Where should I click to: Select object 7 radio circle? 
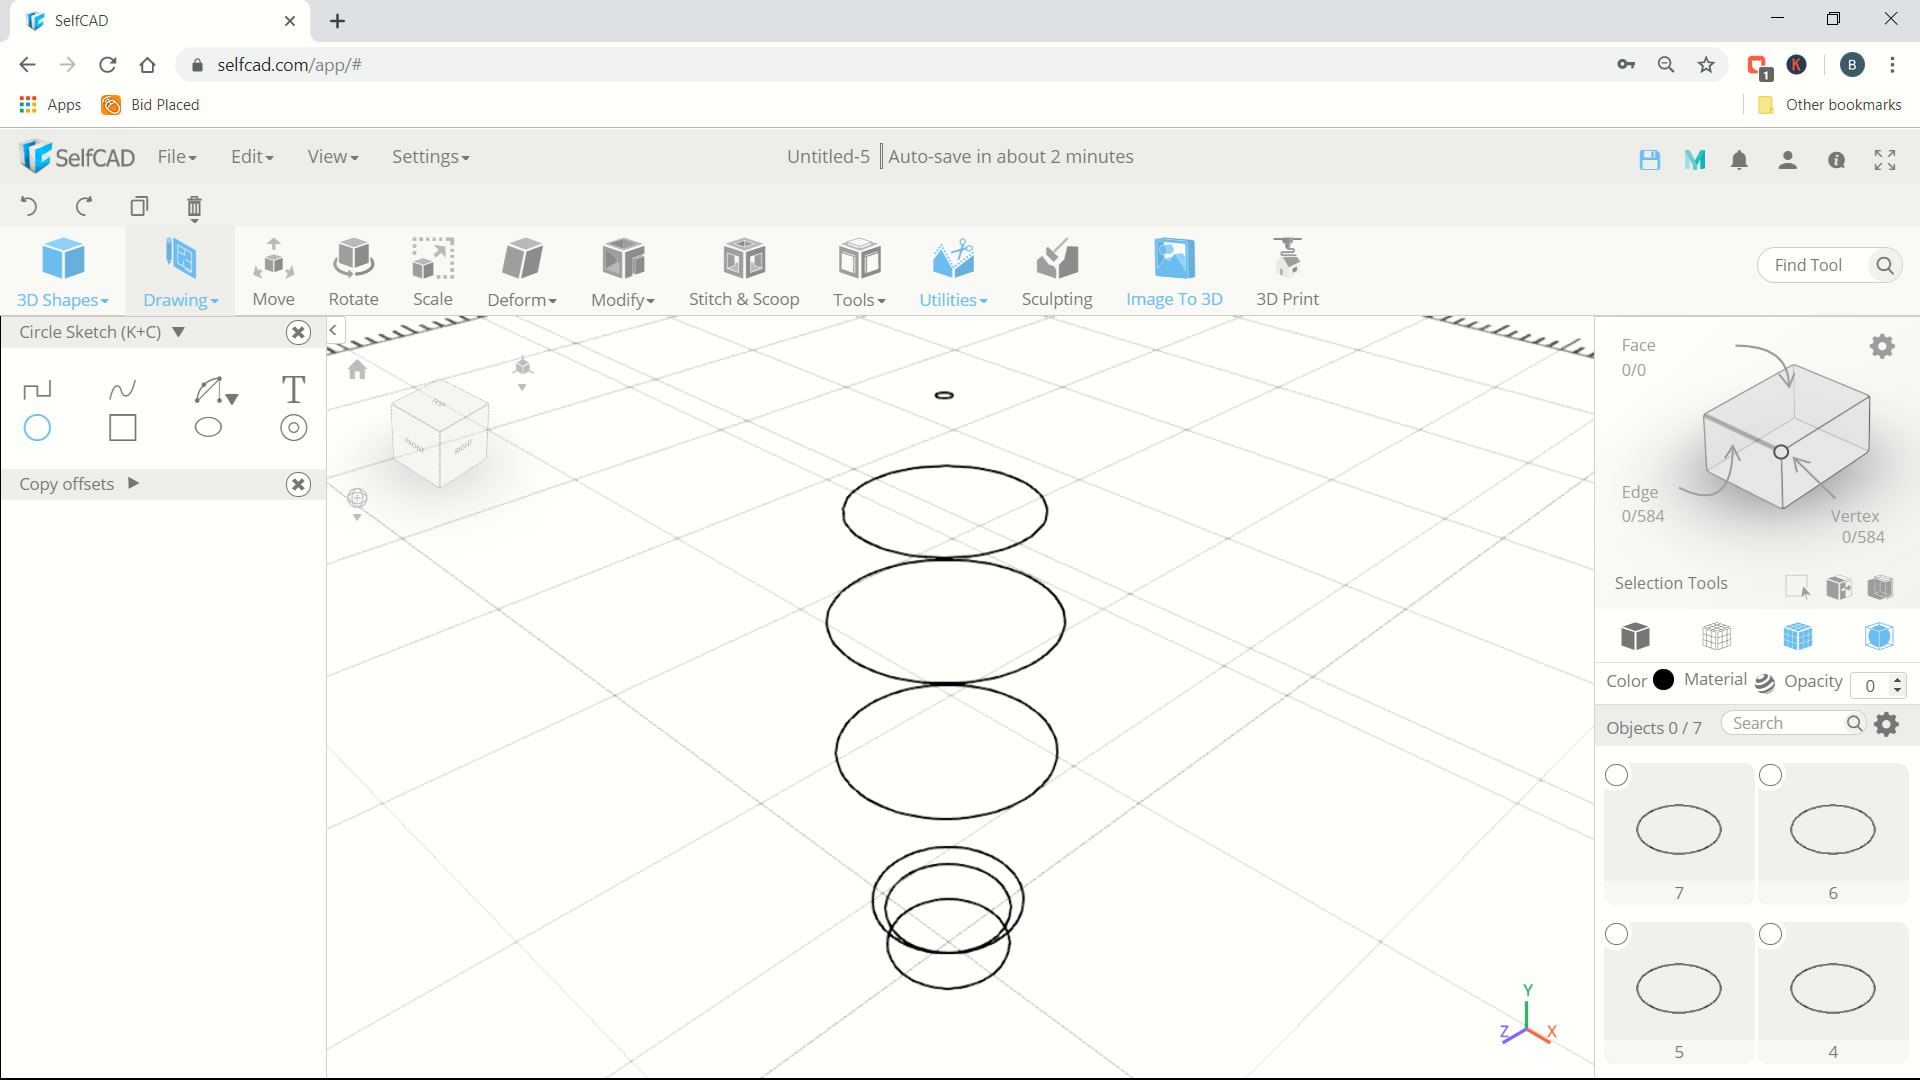tap(1616, 775)
